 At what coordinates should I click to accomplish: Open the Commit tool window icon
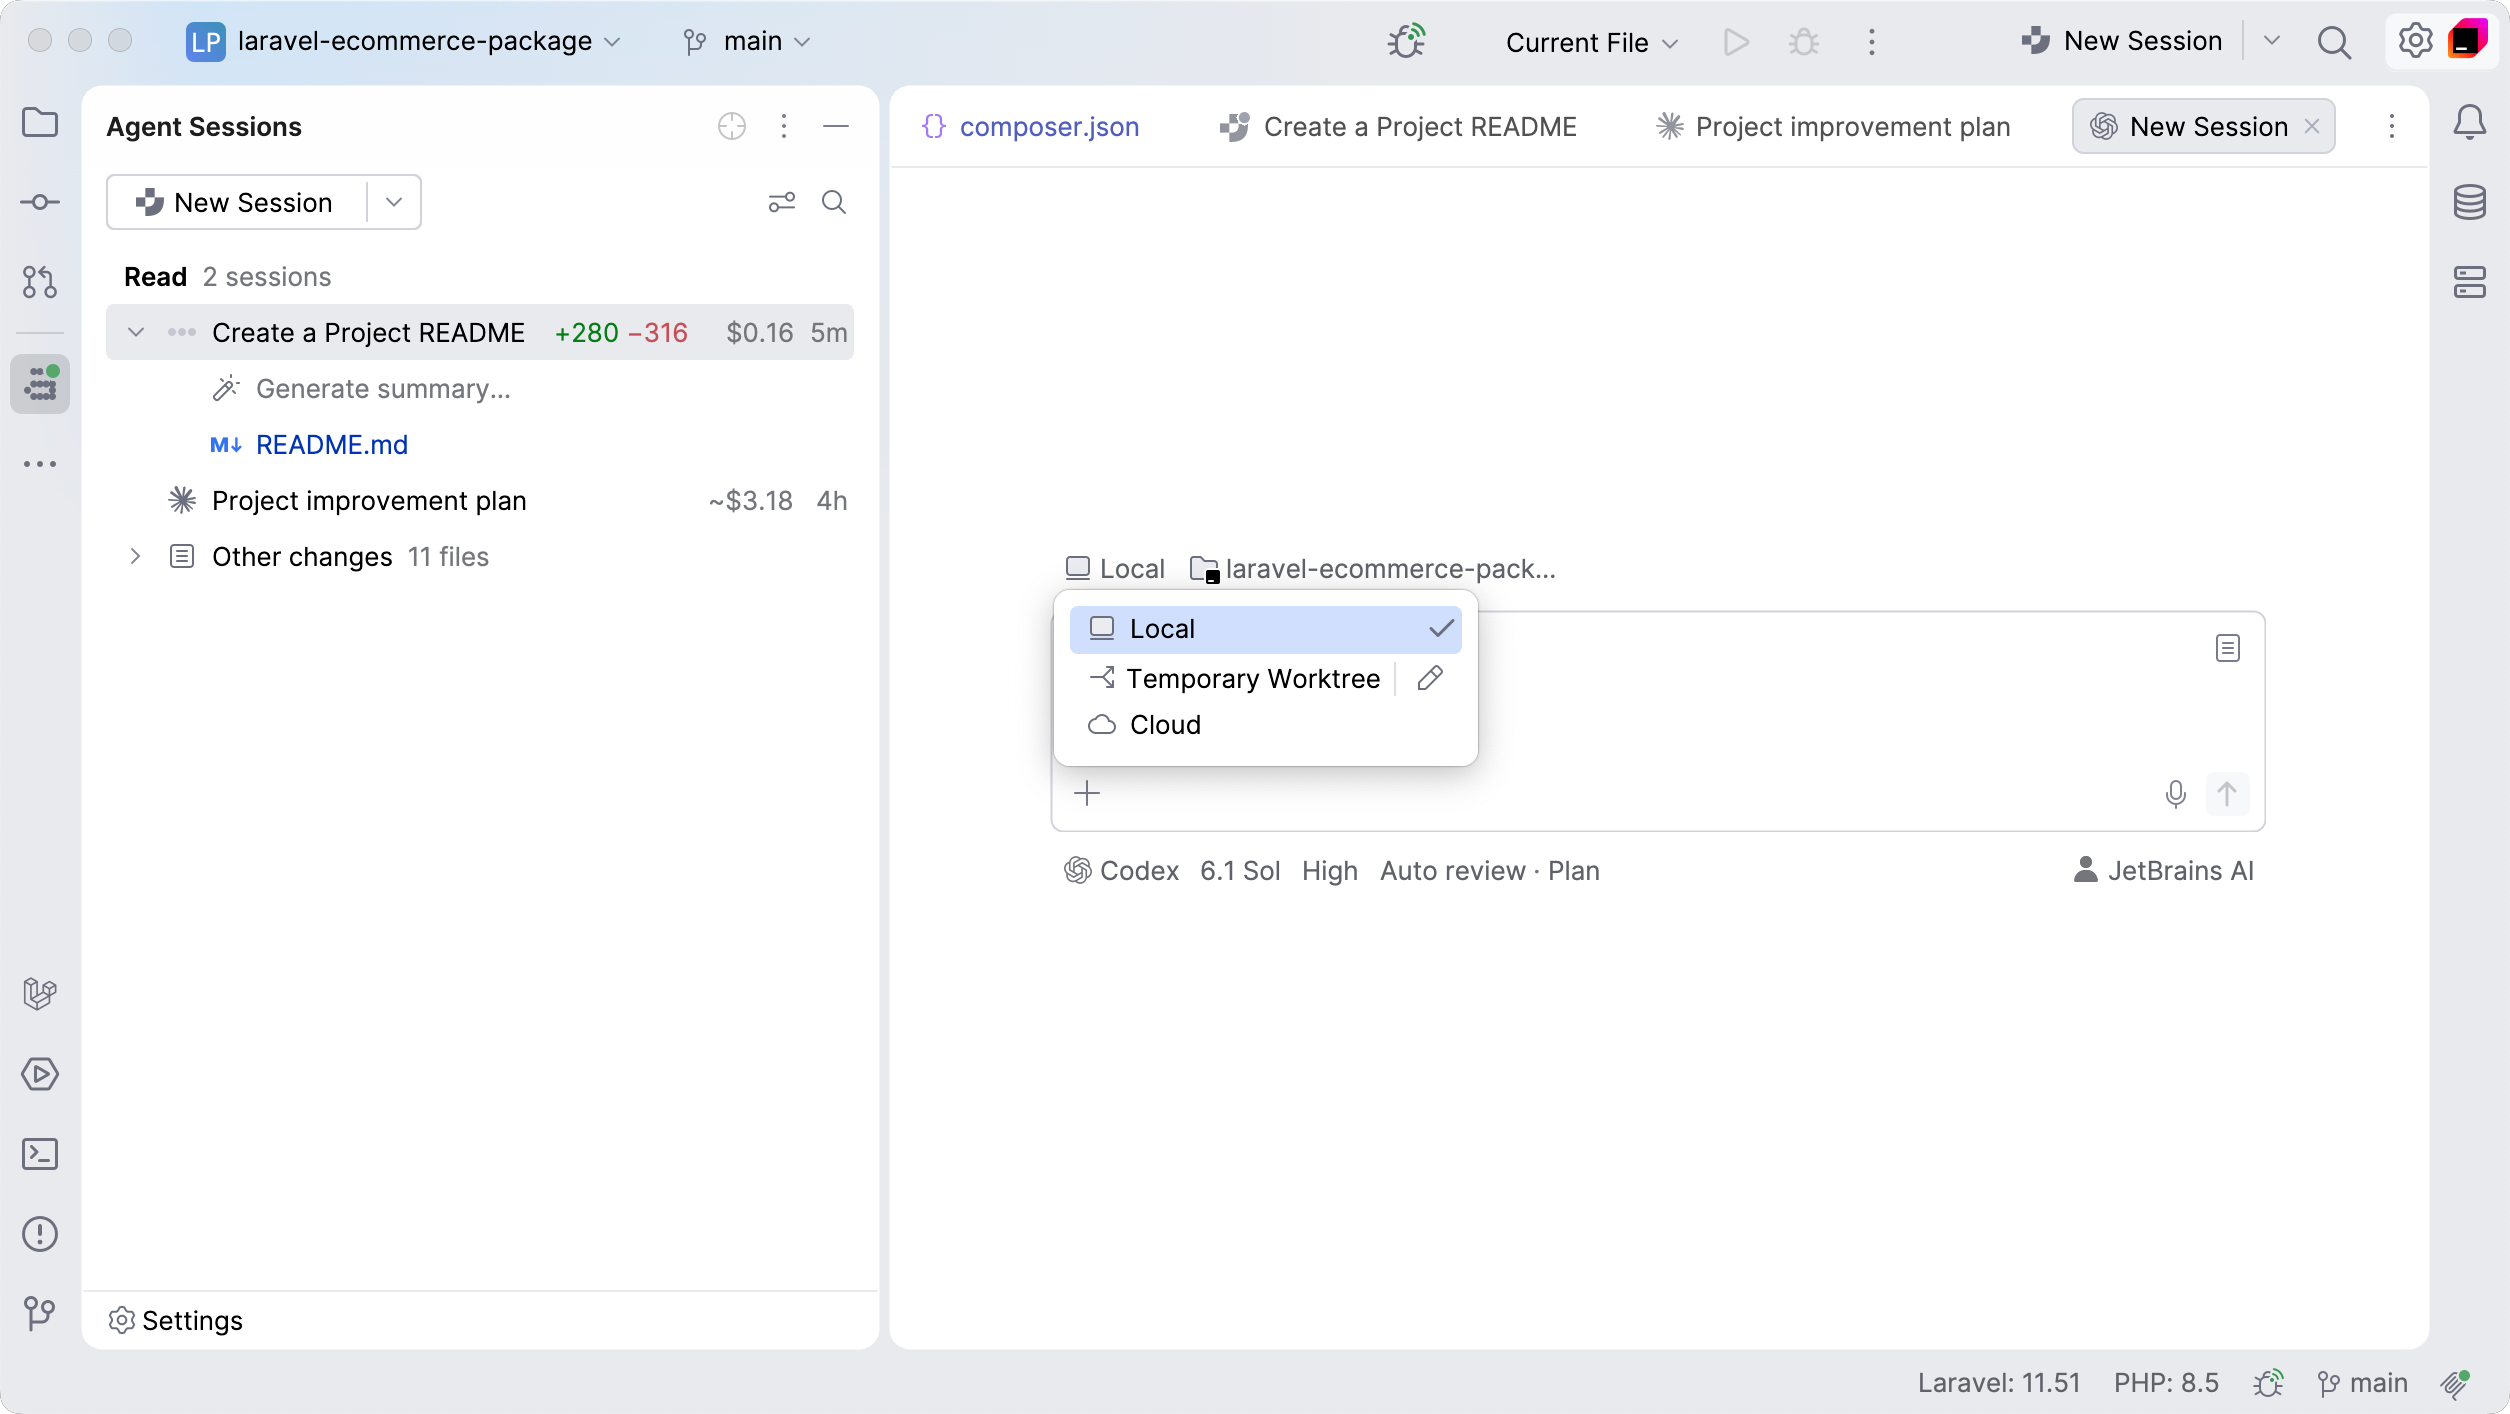tap(40, 203)
